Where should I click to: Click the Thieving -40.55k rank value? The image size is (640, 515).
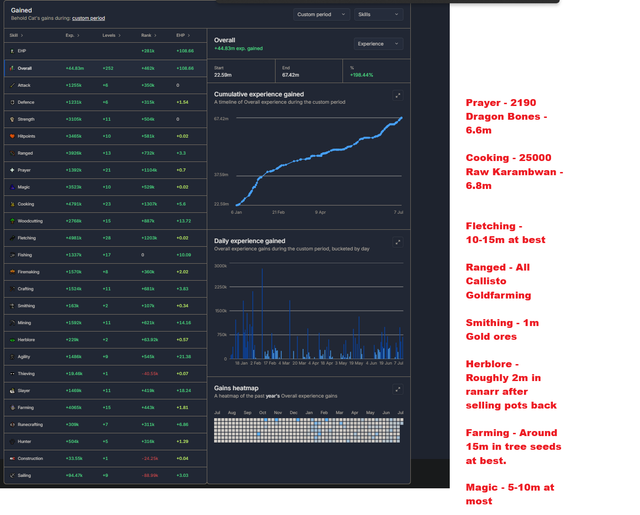[149, 374]
